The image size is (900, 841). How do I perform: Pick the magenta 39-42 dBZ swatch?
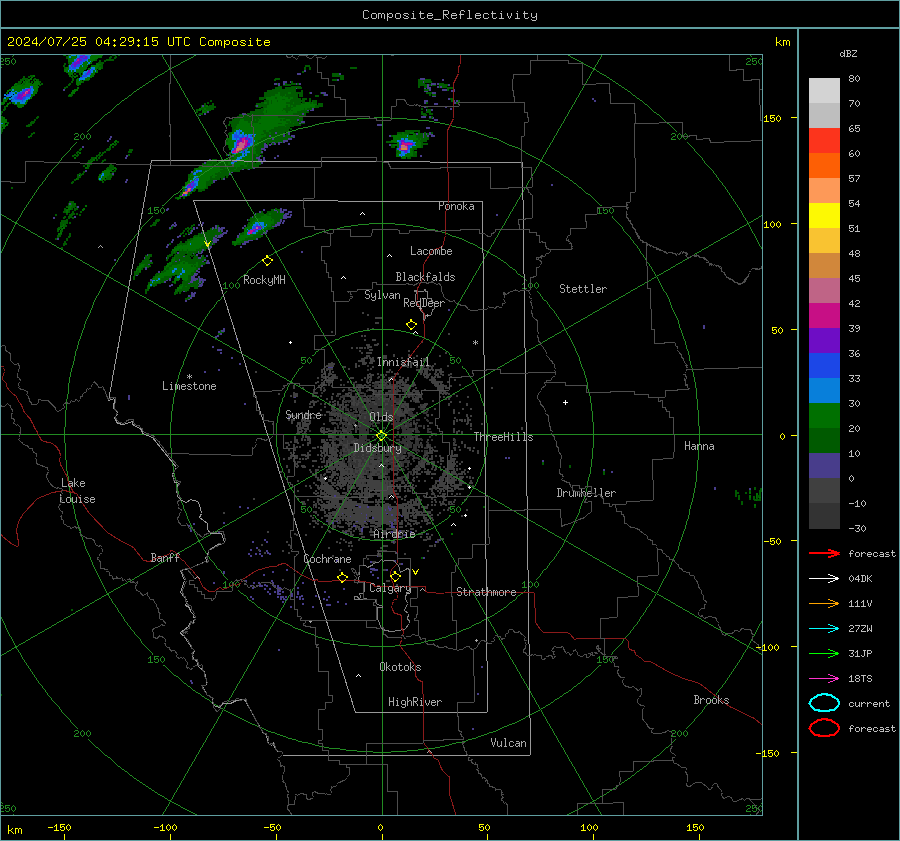point(824,316)
